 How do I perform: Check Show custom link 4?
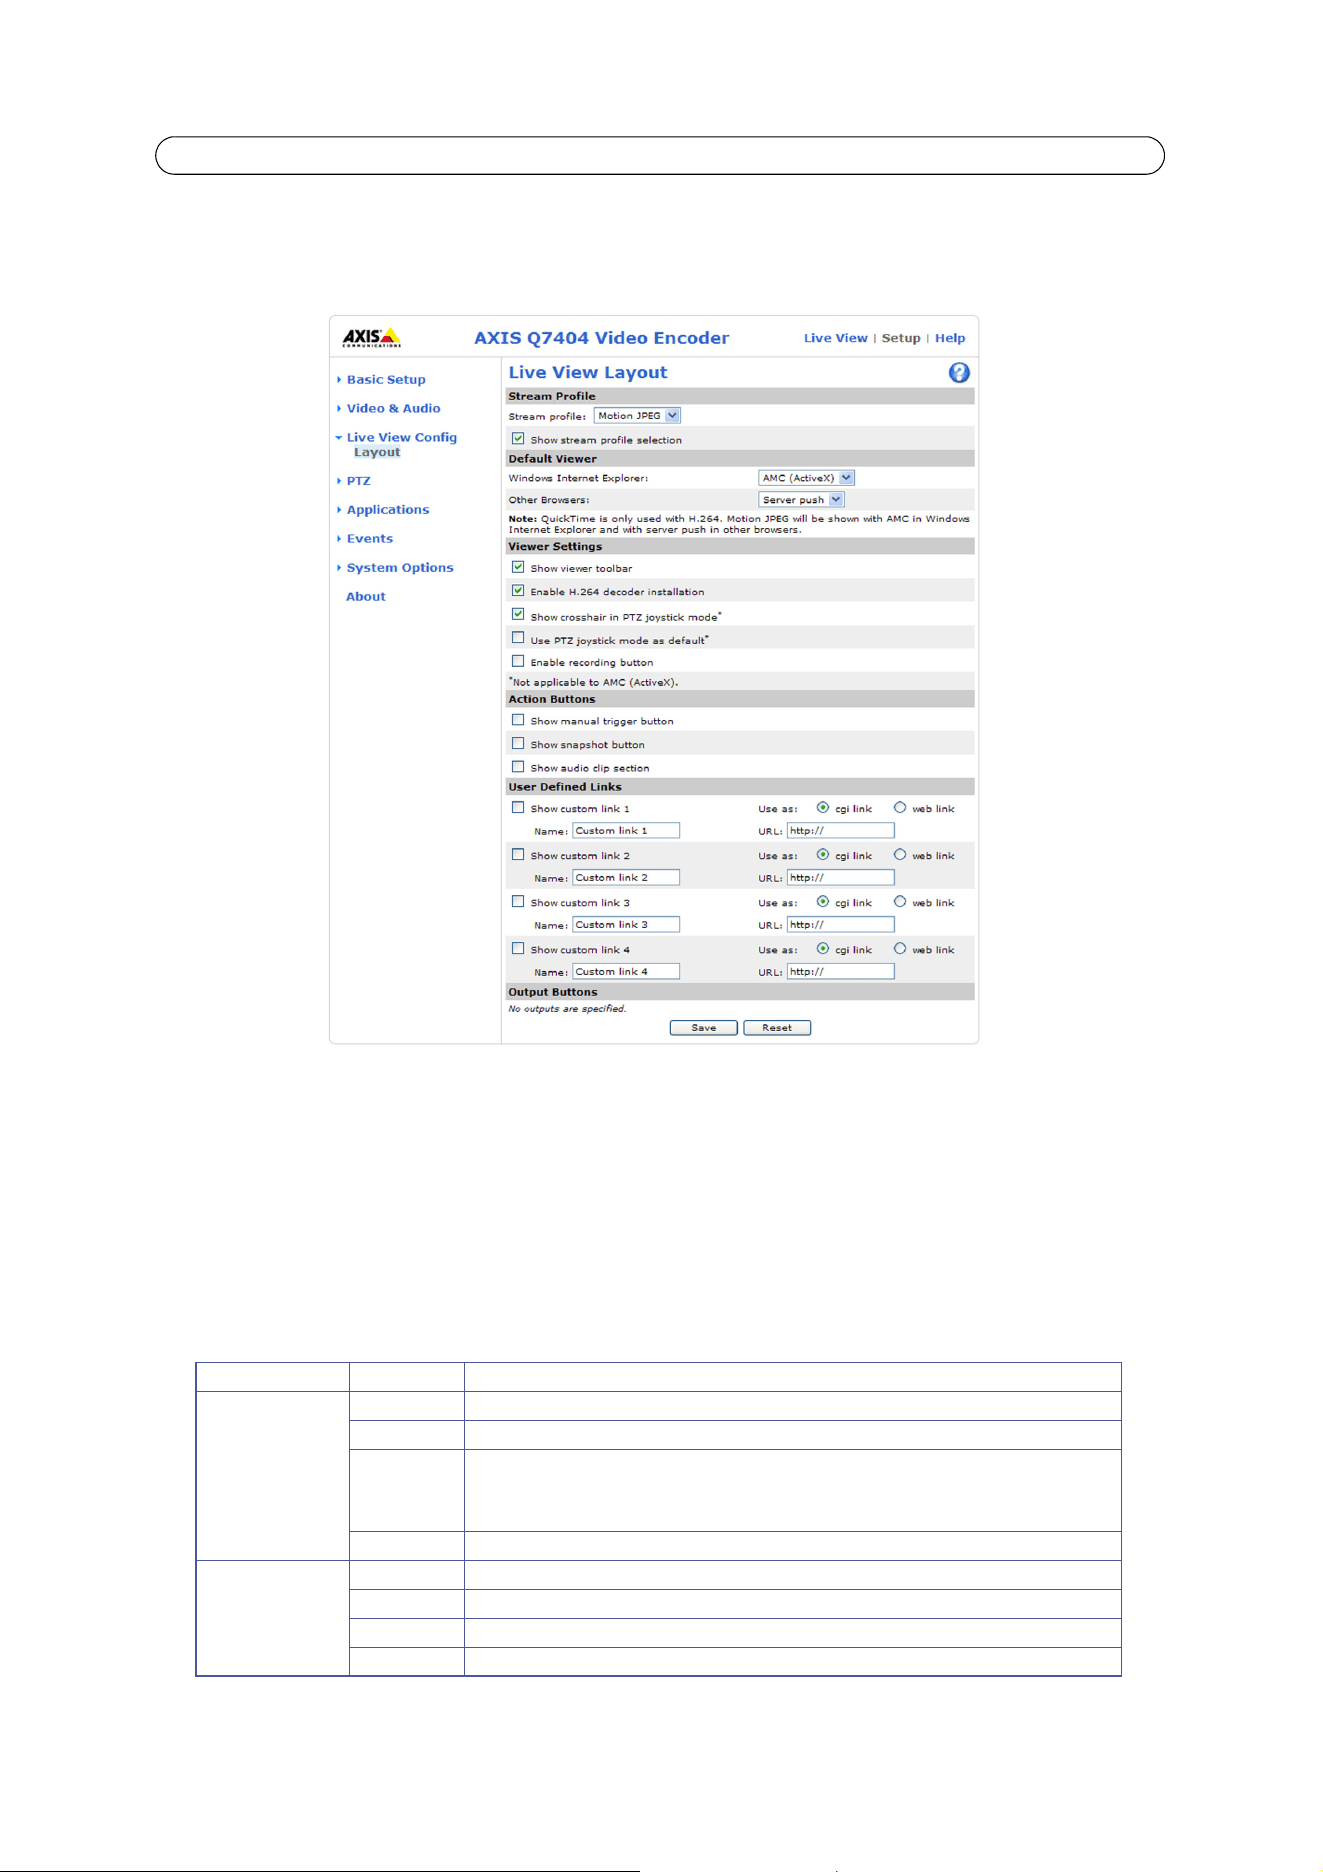coord(518,949)
